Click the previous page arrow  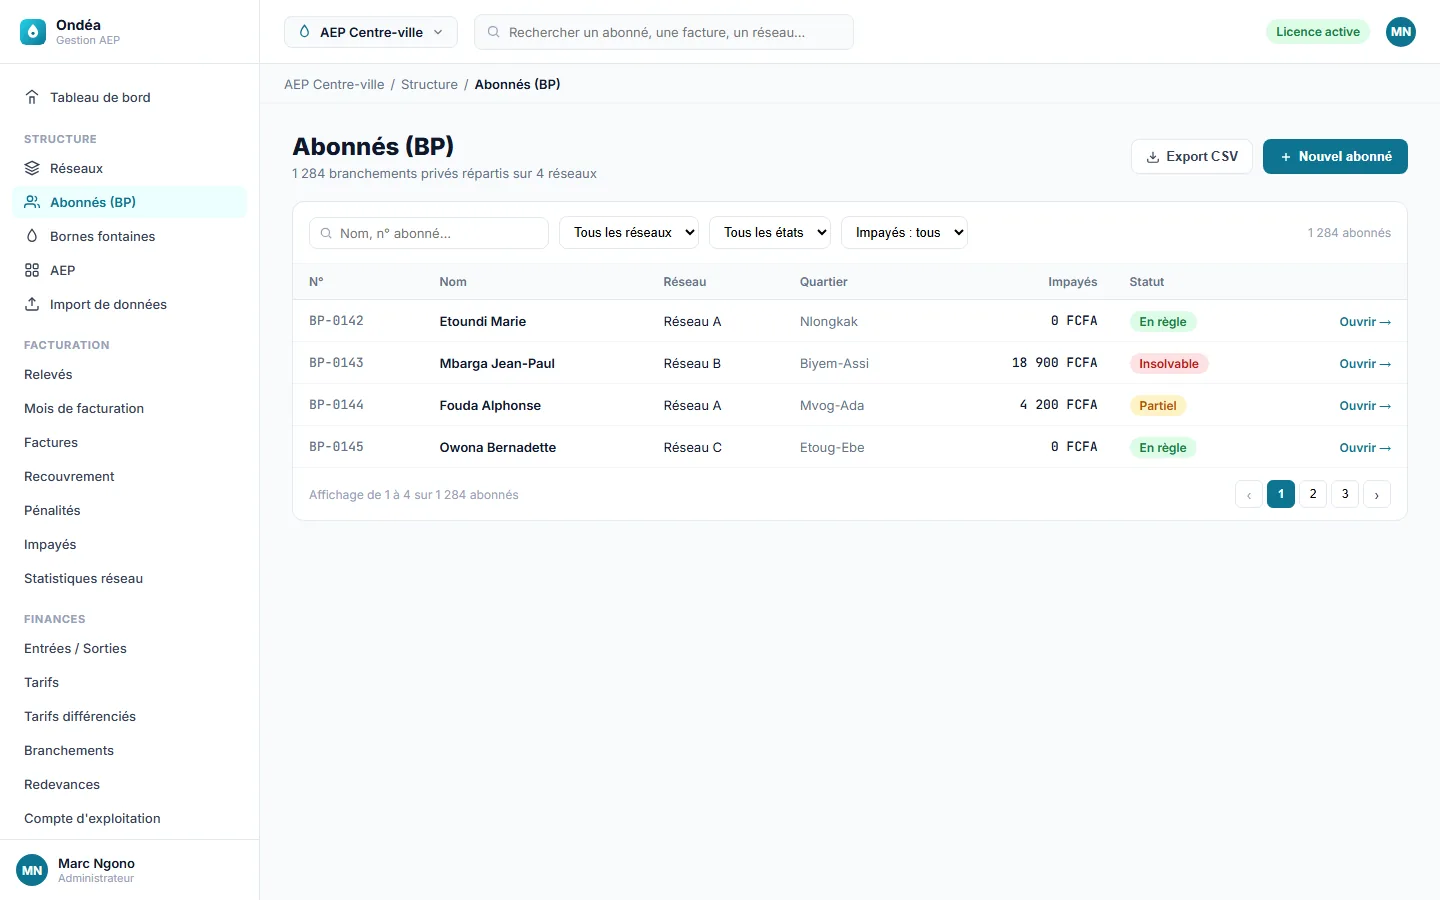click(1249, 494)
